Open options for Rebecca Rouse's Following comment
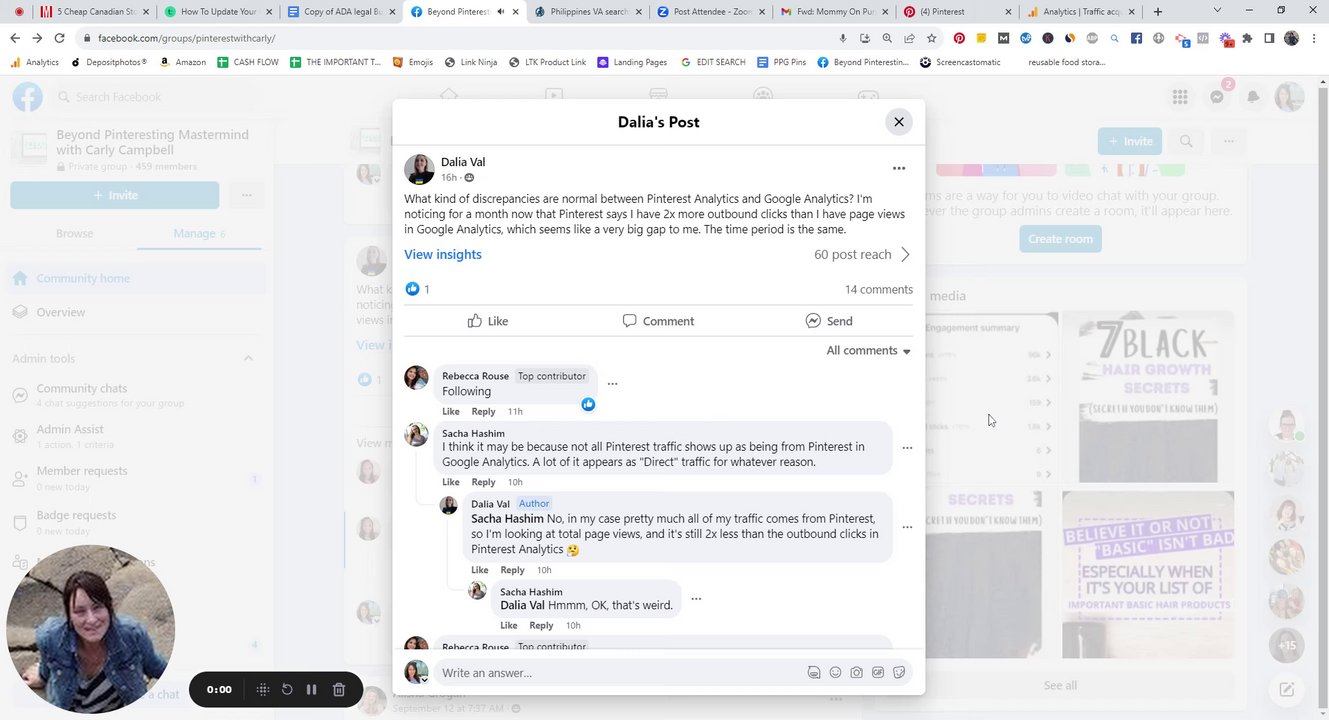Screen dimensions: 1329x720 (x=612, y=383)
